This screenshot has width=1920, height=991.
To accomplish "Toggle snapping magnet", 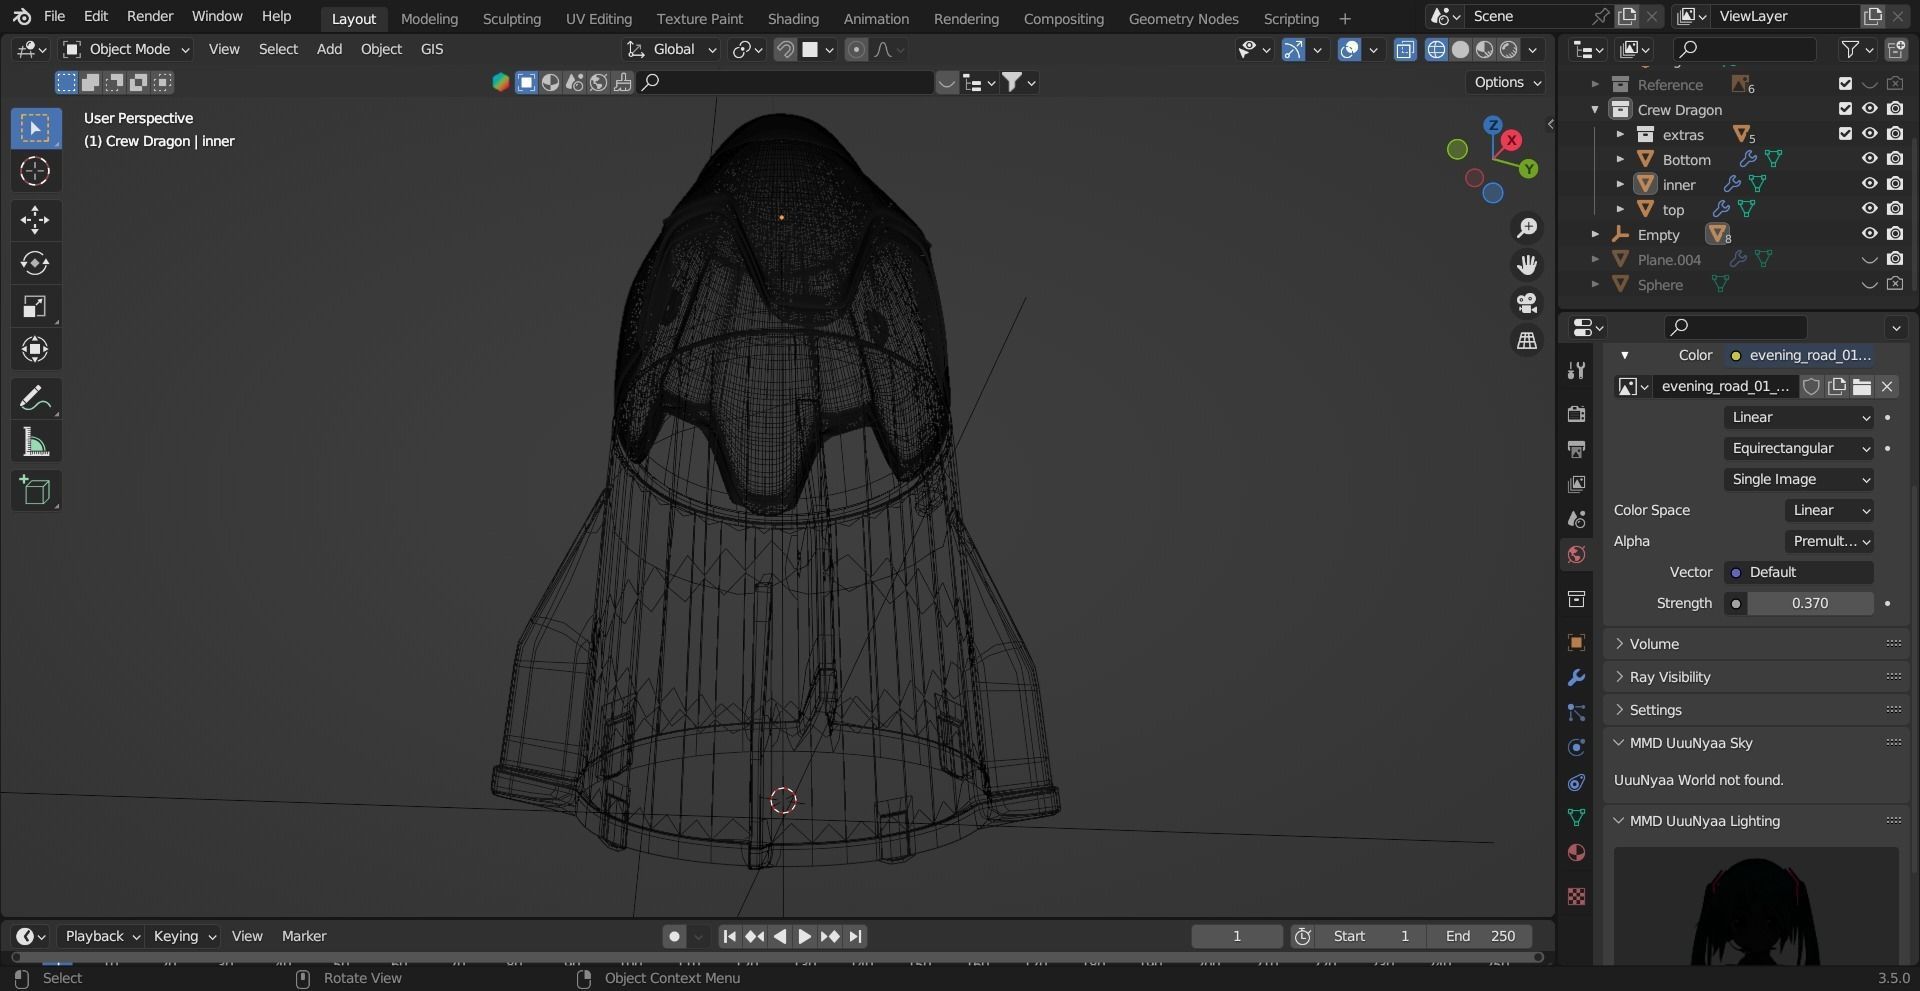I will pos(785,49).
